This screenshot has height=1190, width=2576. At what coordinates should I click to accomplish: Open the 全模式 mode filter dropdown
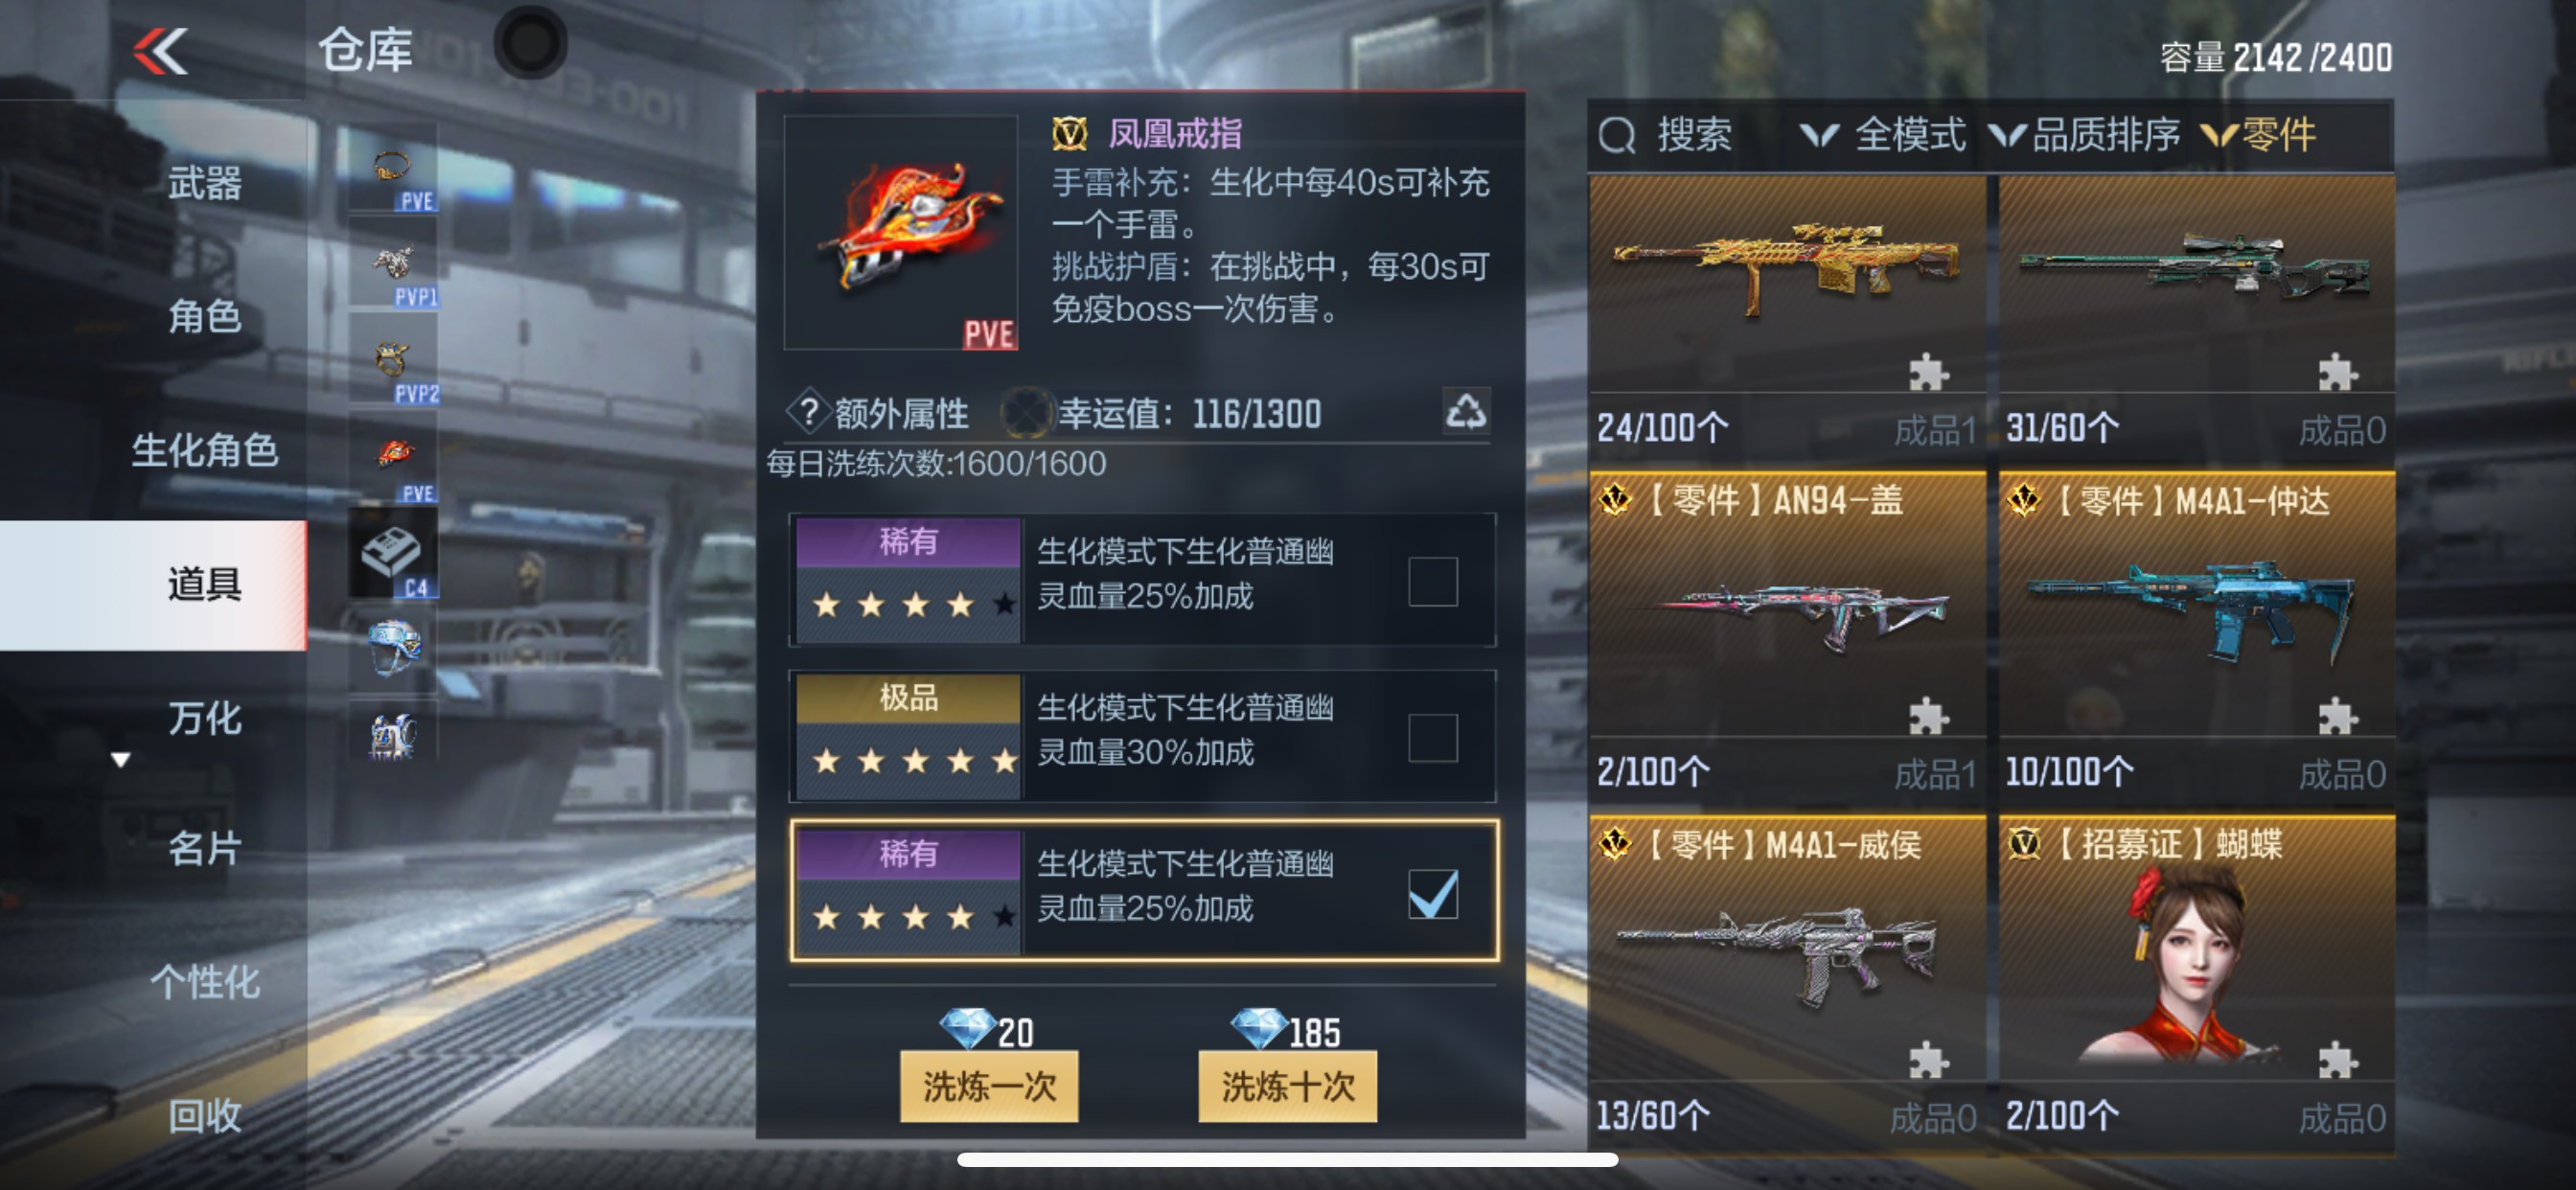[1882, 135]
